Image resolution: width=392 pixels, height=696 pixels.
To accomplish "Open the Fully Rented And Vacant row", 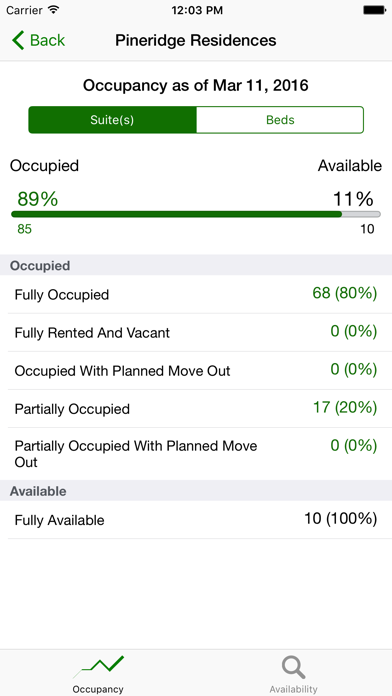I will pyautogui.click(x=196, y=332).
